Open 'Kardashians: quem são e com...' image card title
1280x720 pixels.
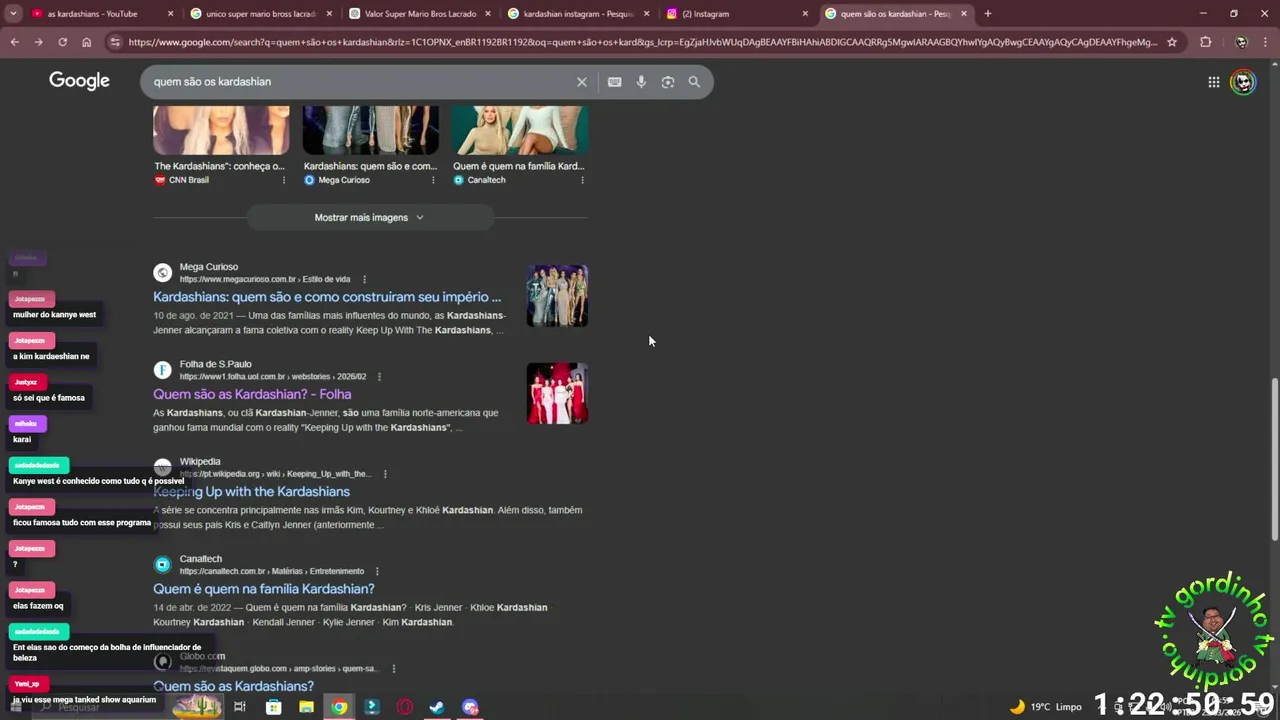(370, 166)
